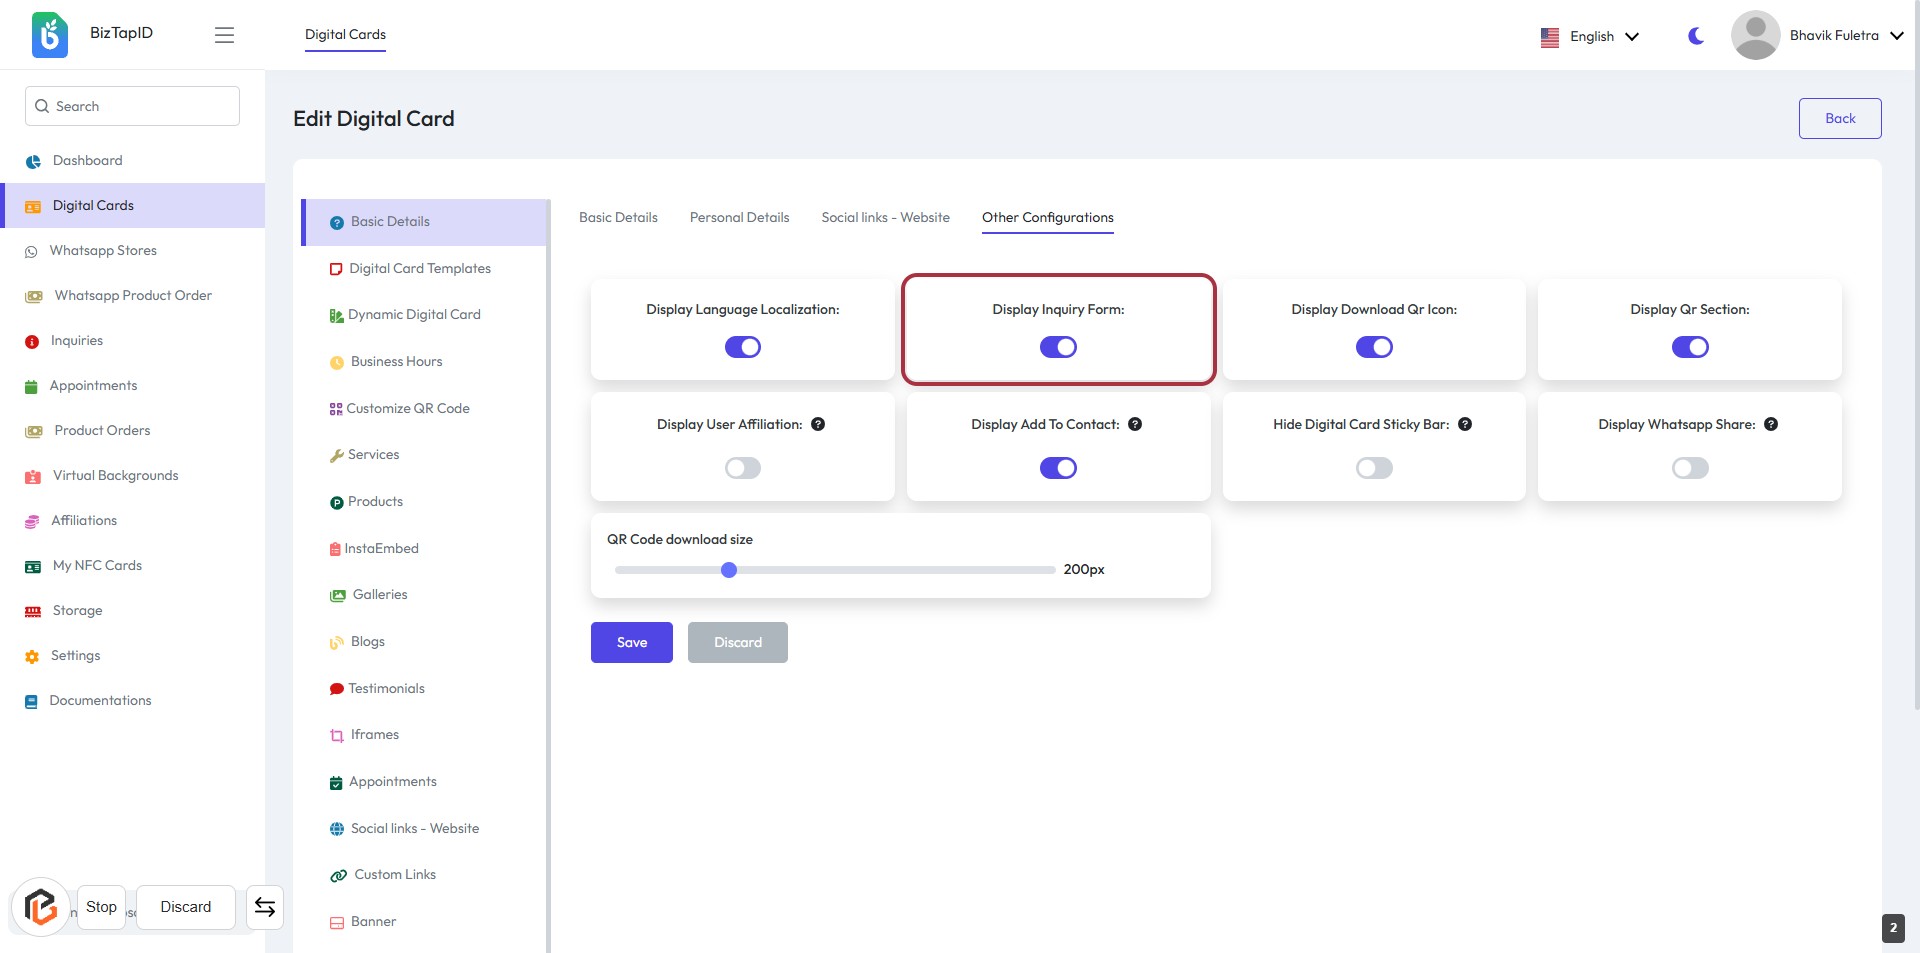
Task: Open Customize QR Code section
Action: 407,408
